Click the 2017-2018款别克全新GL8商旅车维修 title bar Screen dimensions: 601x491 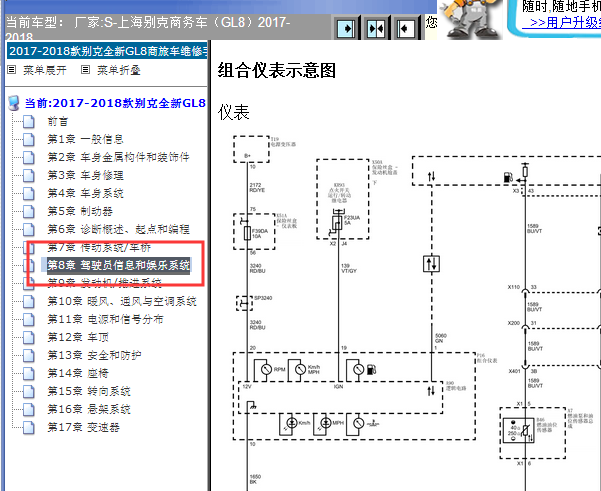(x=107, y=51)
